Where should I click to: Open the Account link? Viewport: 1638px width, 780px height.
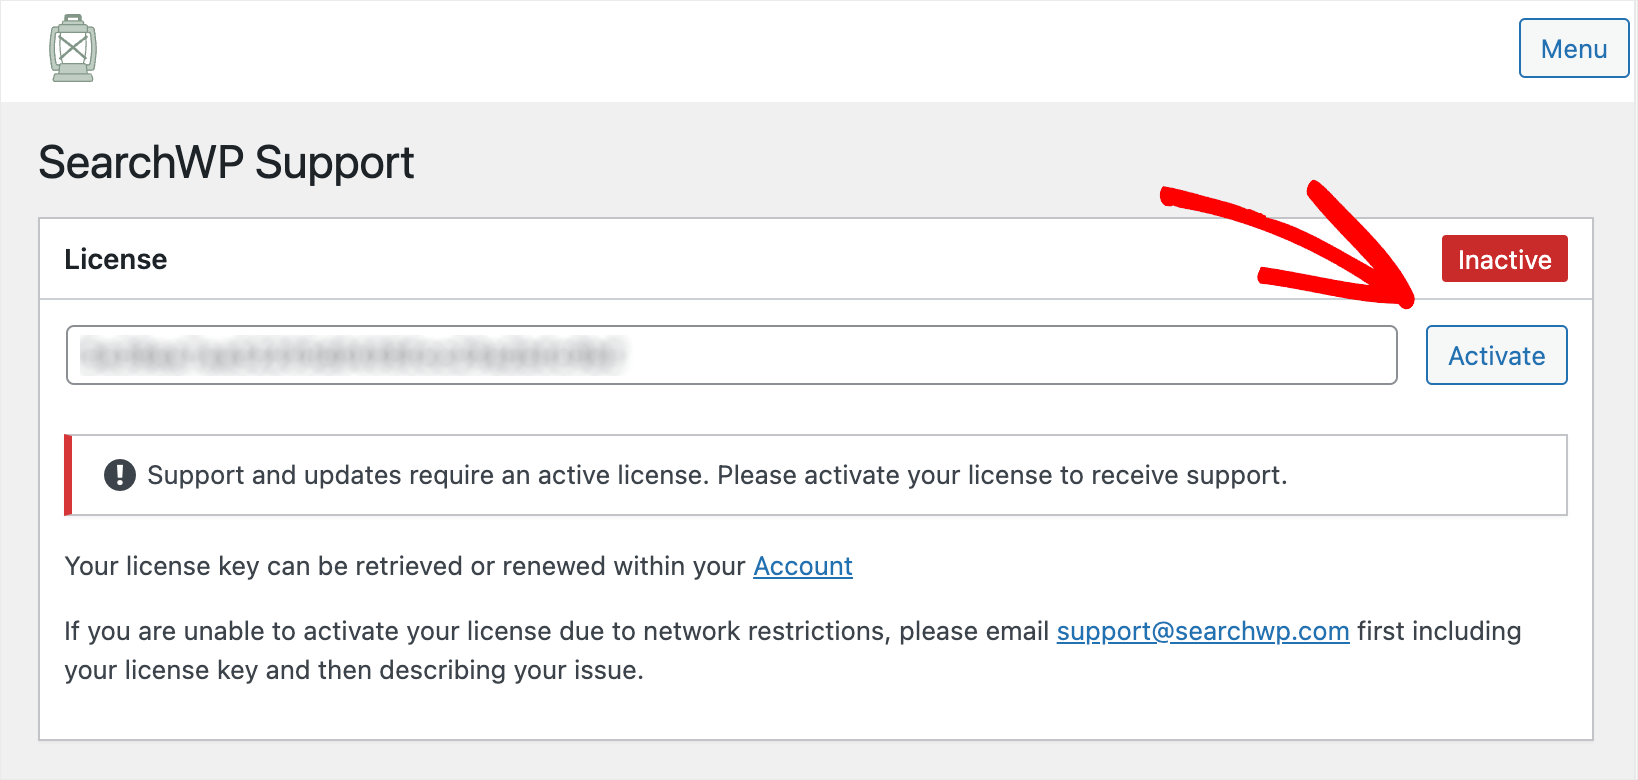(x=803, y=566)
